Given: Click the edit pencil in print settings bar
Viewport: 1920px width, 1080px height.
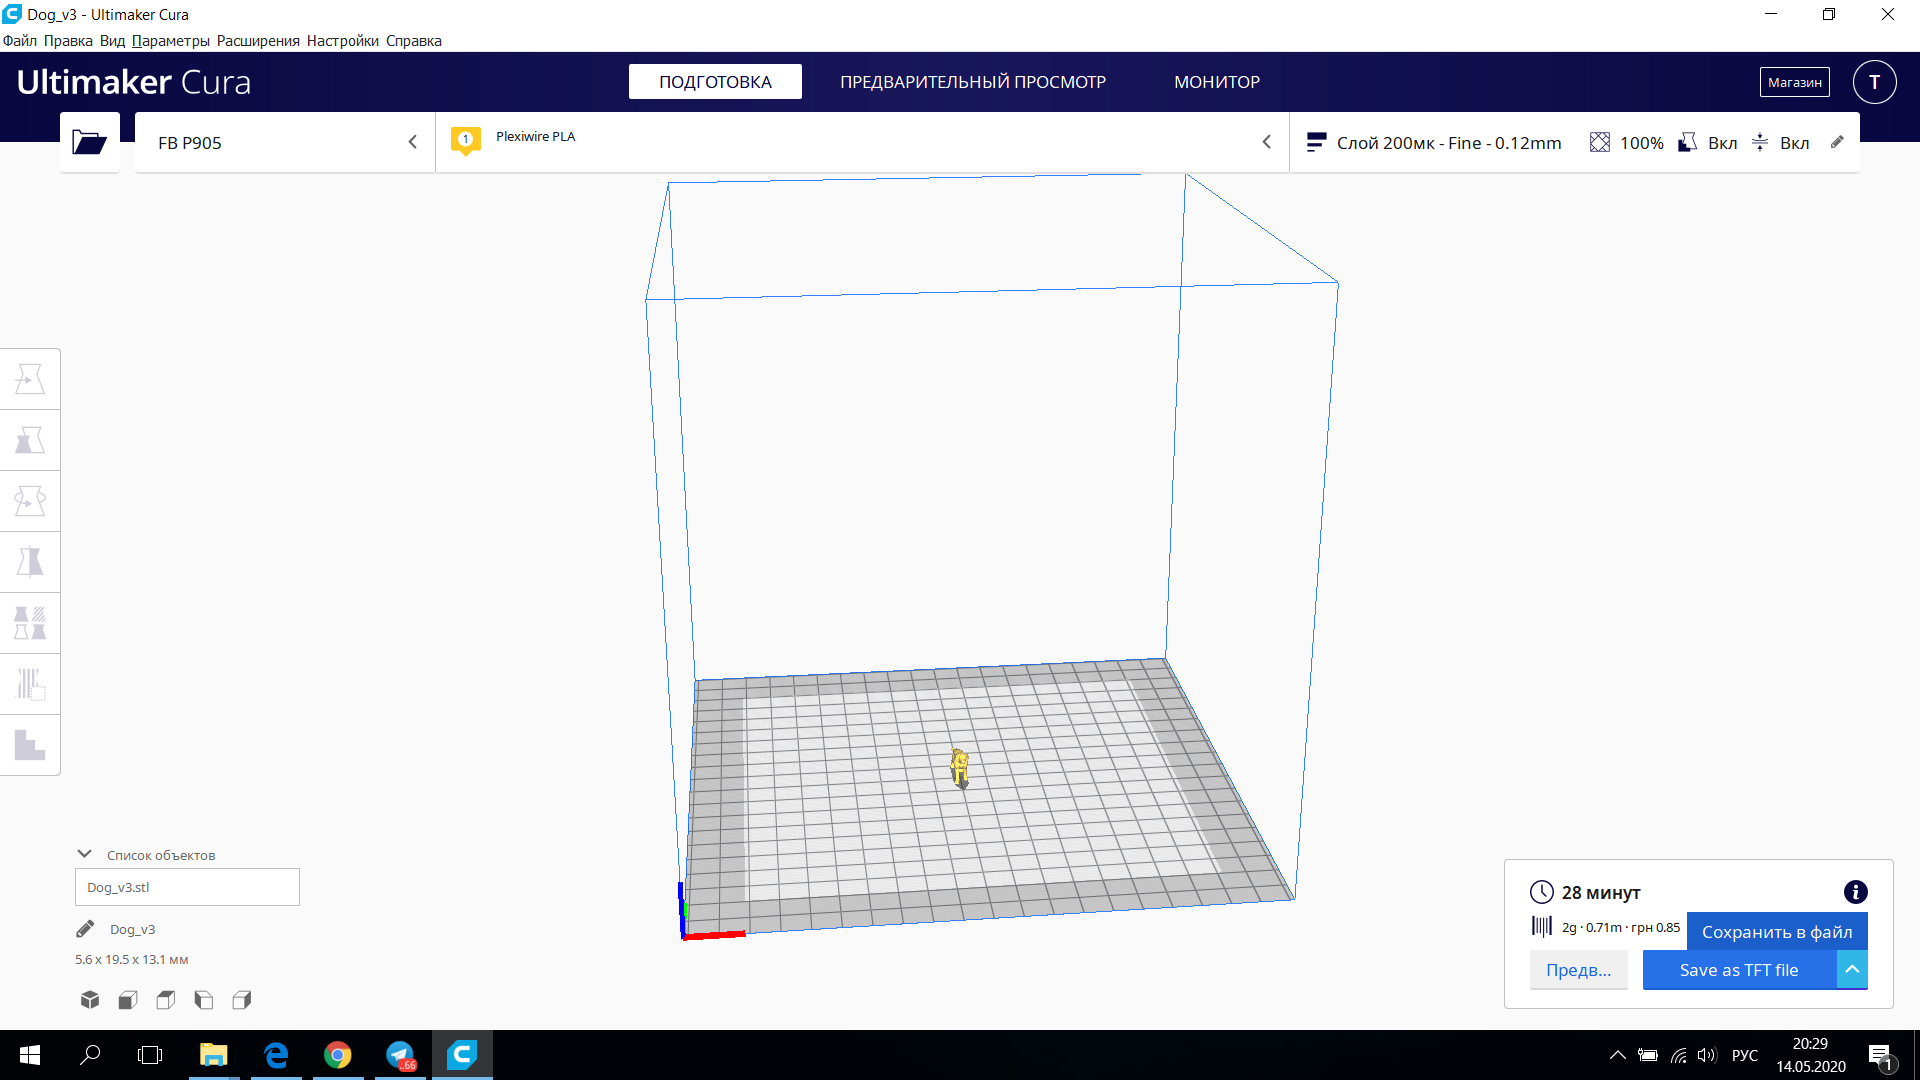Looking at the screenshot, I should [x=1837, y=142].
